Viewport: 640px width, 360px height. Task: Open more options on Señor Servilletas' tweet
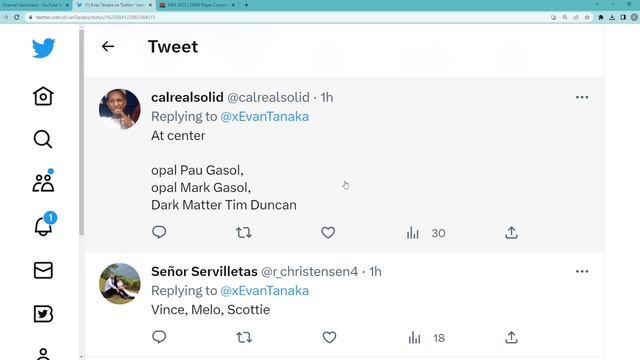coord(582,271)
